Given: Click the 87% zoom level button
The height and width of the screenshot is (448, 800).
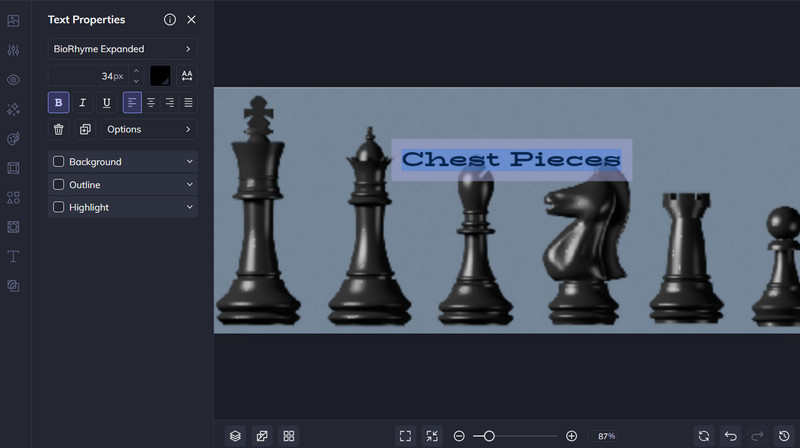Looking at the screenshot, I should [x=606, y=436].
